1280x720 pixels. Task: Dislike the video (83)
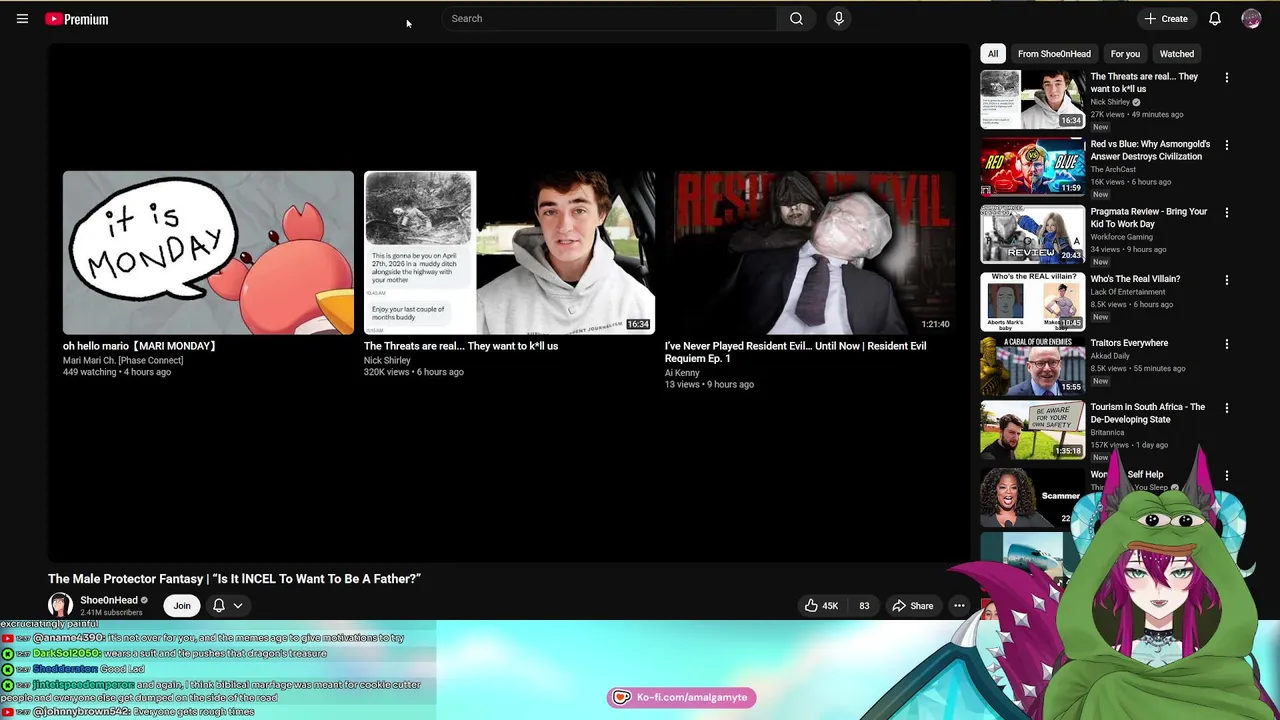tap(862, 605)
